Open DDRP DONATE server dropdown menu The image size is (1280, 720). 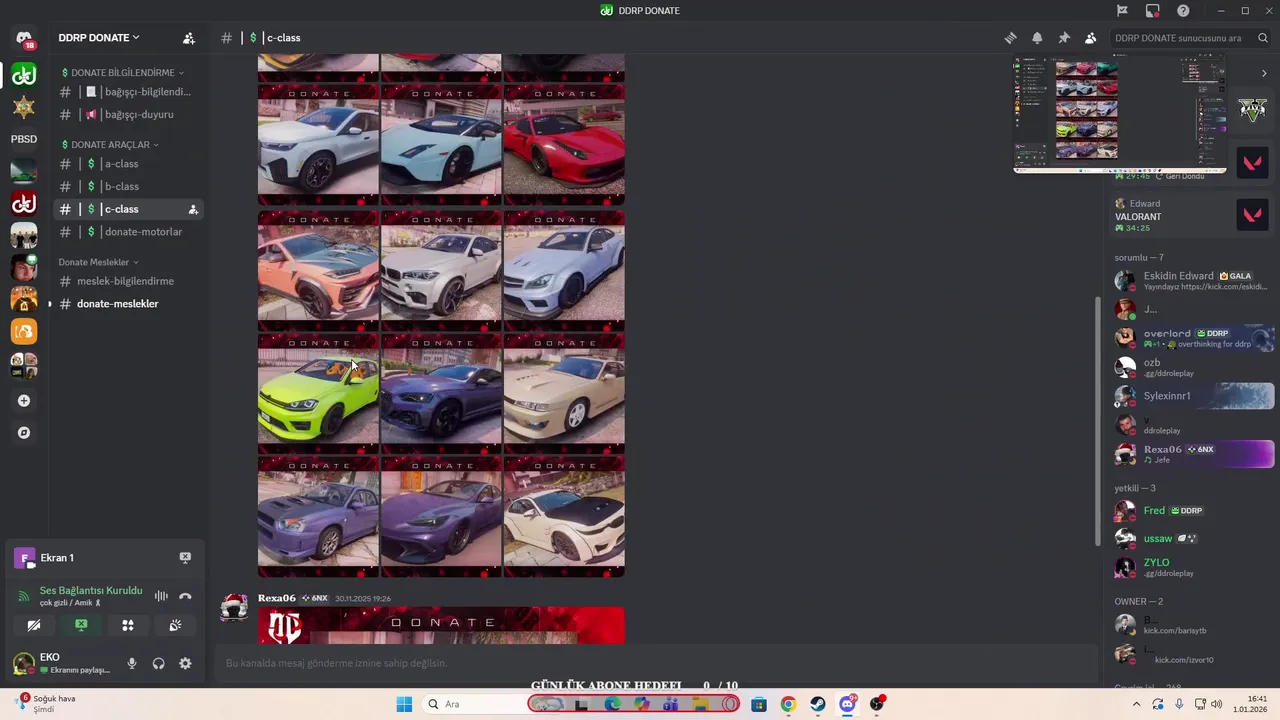(99, 38)
